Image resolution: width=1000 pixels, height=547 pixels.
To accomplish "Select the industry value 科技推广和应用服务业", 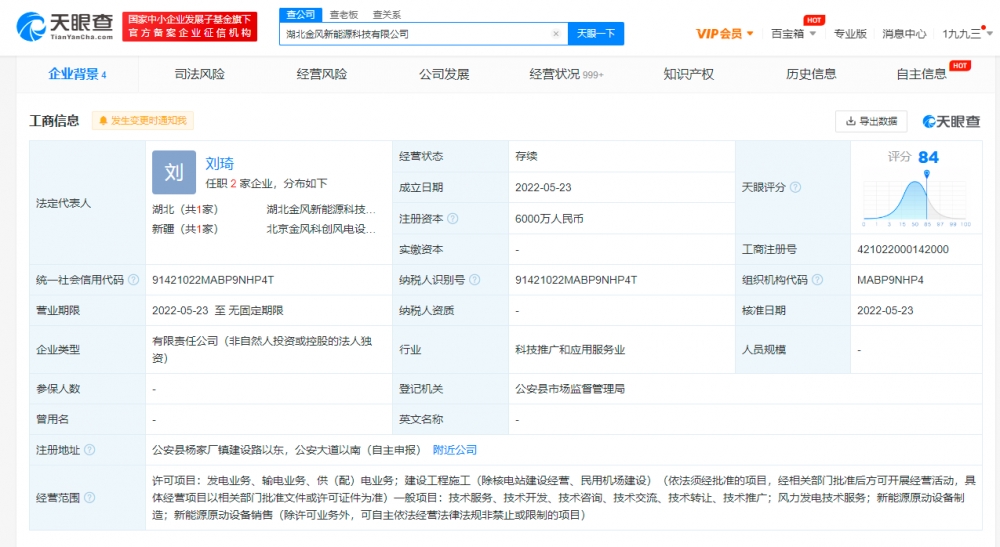I will tap(570, 349).
